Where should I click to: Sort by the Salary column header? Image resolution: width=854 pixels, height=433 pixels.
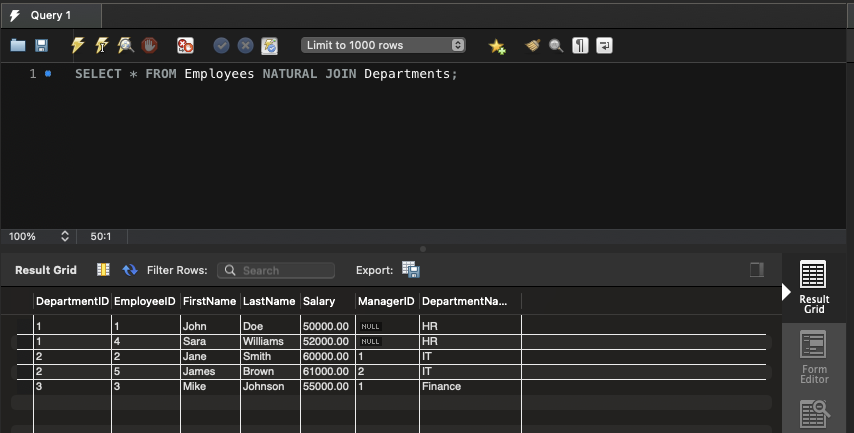point(320,301)
